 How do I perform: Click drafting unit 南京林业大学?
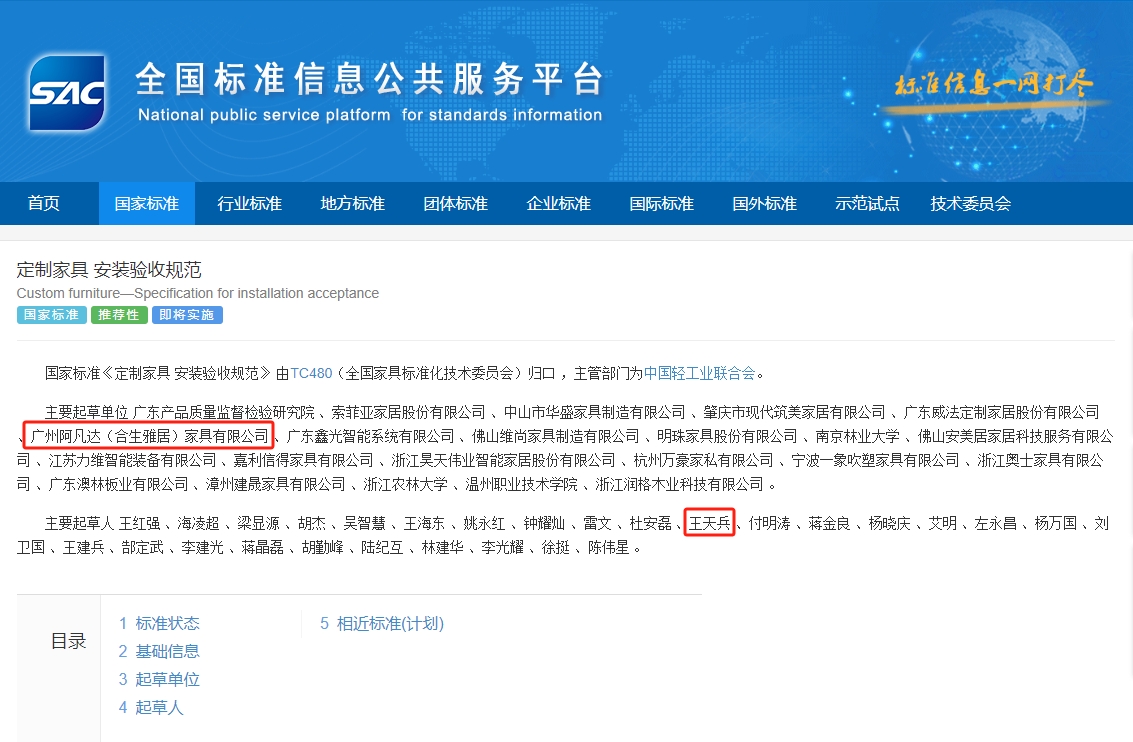(858, 436)
